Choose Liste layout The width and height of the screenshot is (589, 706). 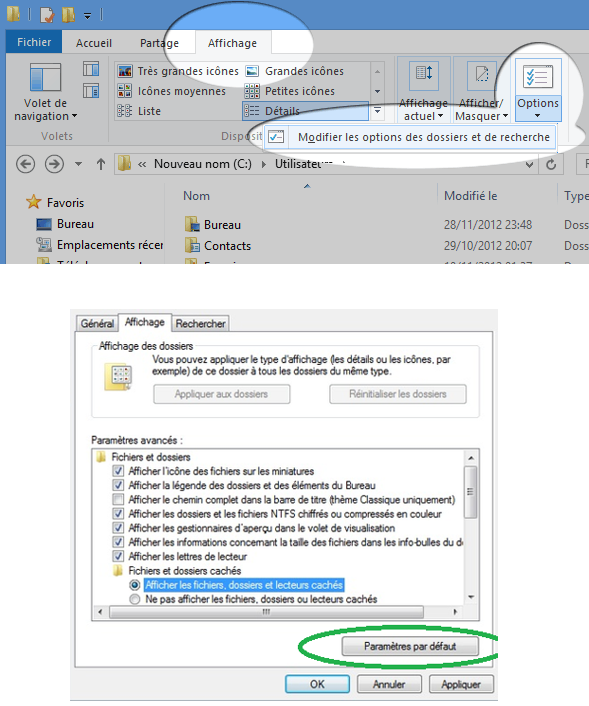(139, 111)
